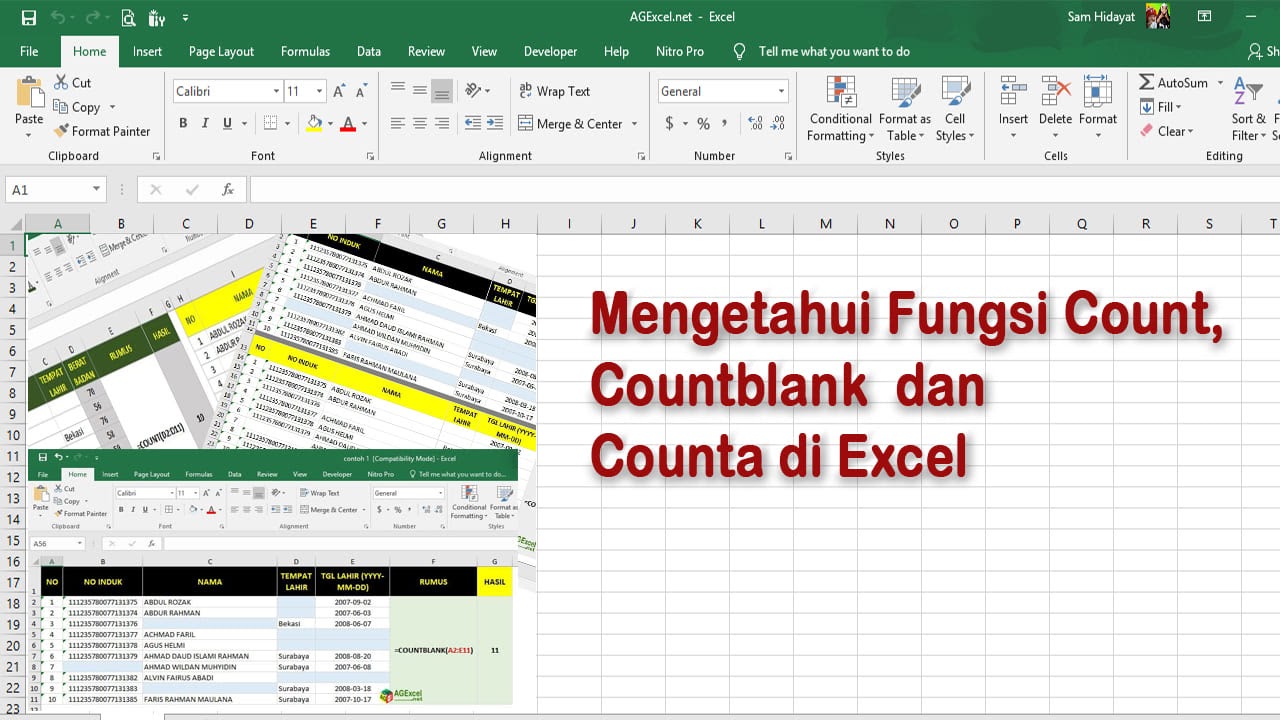Image resolution: width=1280 pixels, height=720 pixels.
Task: Open the File tab
Action: (29, 51)
